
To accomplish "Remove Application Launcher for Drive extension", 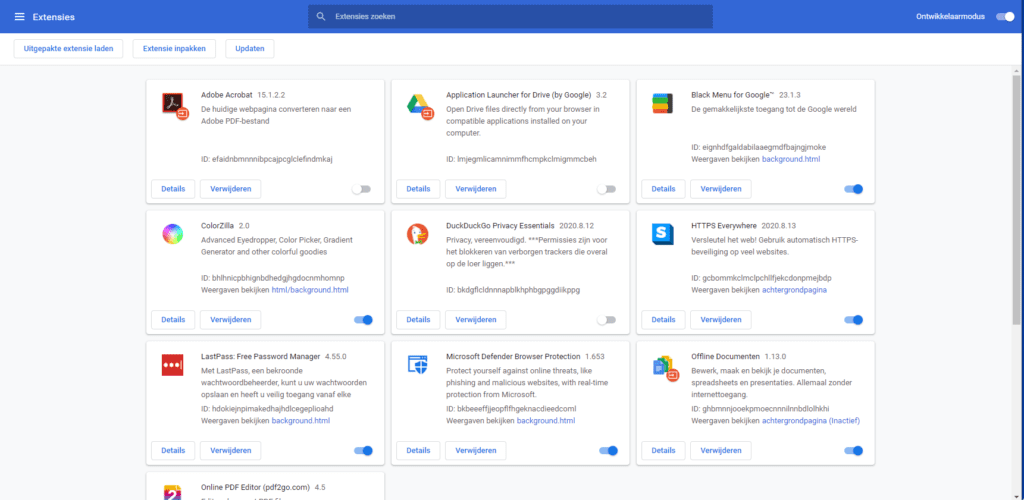I will [475, 189].
